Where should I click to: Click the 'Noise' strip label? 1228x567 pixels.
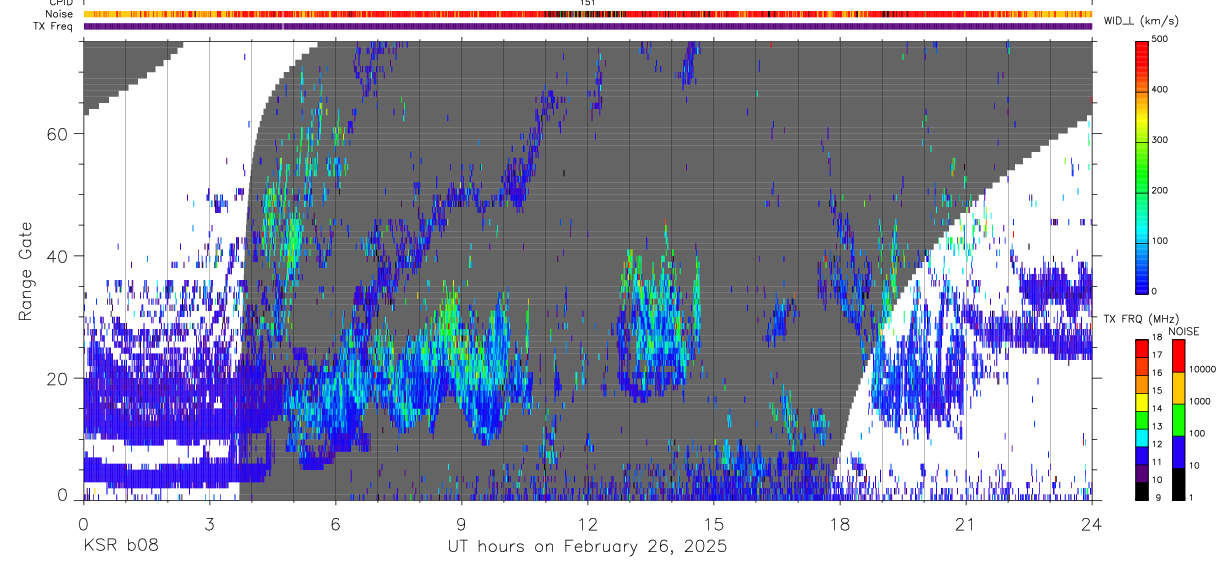pyautogui.click(x=57, y=14)
